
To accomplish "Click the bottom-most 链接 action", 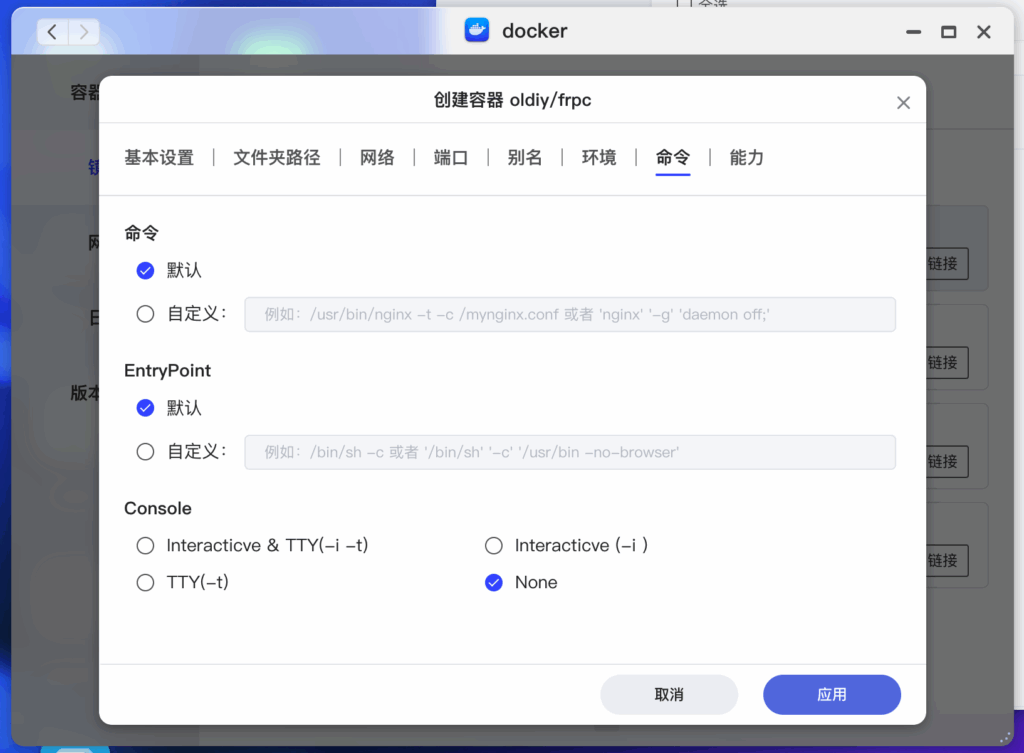I will point(944,560).
